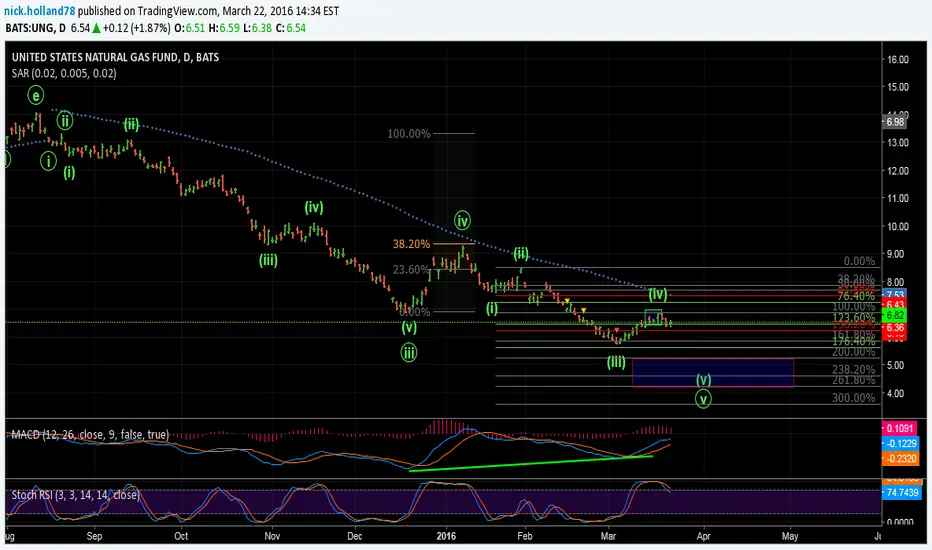Select the Stoch RSI (3, 3, 14, 14, close) label
This screenshot has width=932, height=550.
click(75, 495)
